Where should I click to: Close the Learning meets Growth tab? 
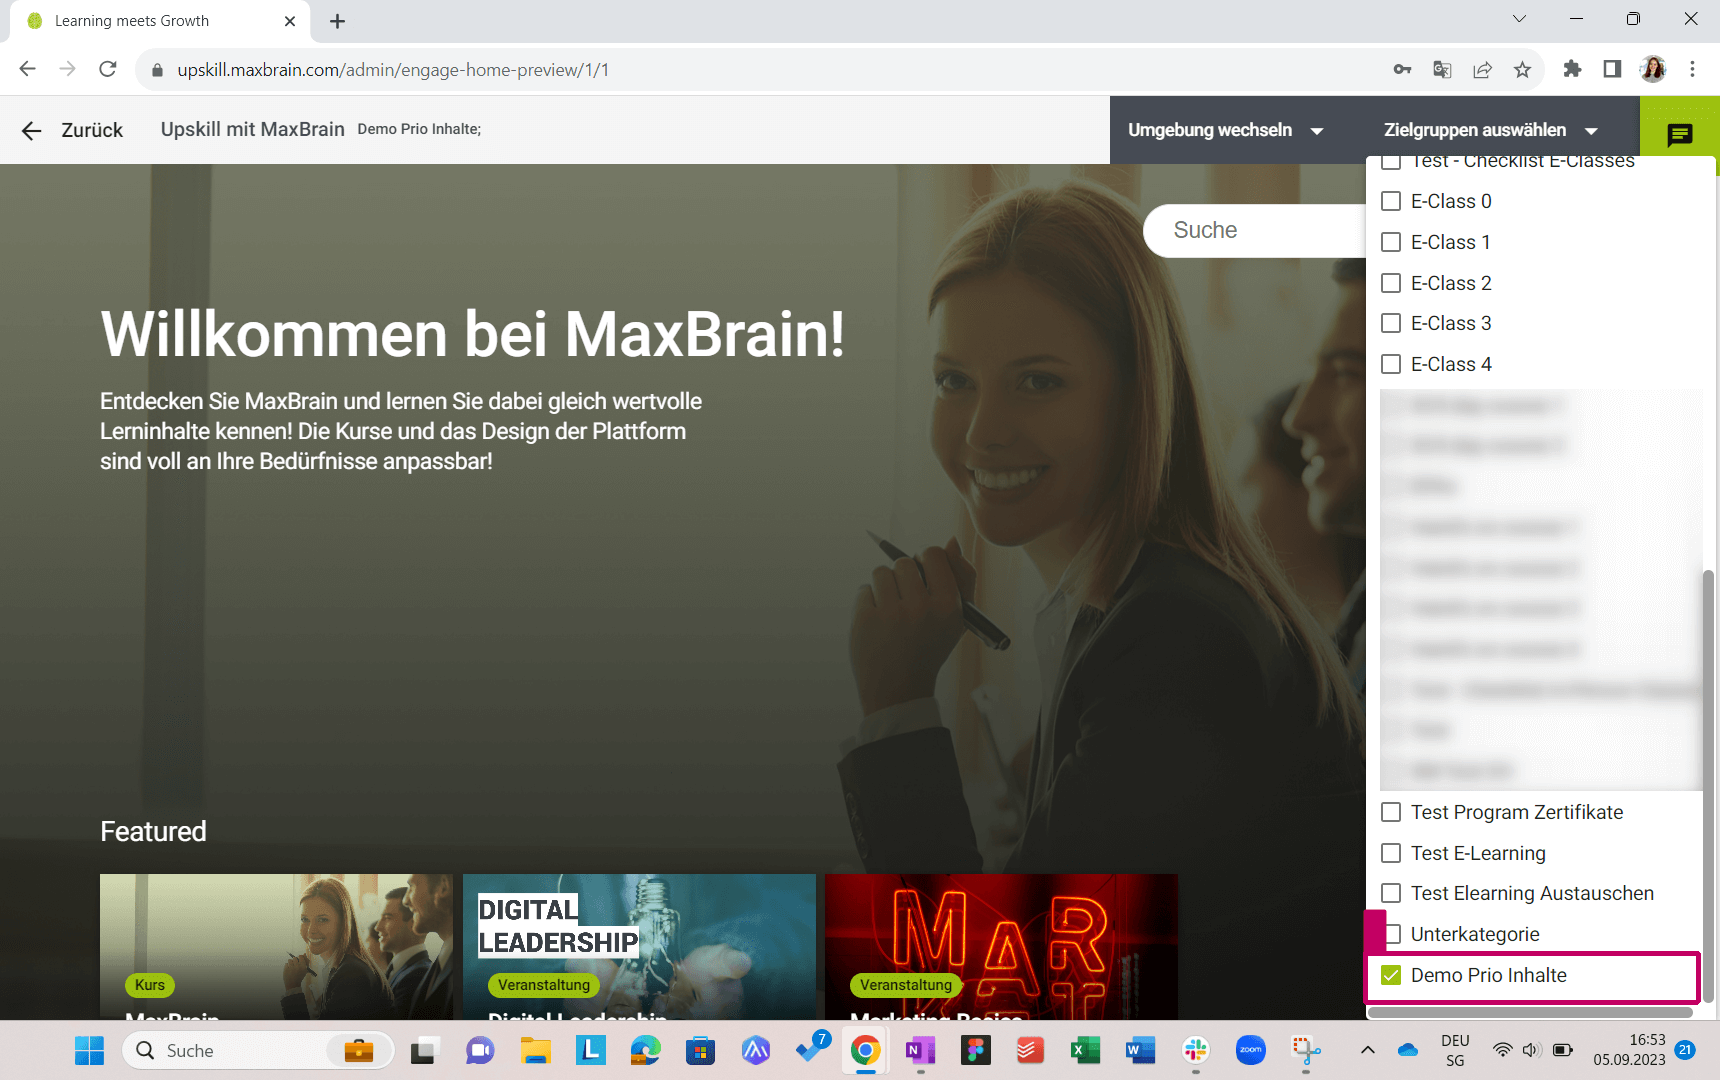click(290, 21)
